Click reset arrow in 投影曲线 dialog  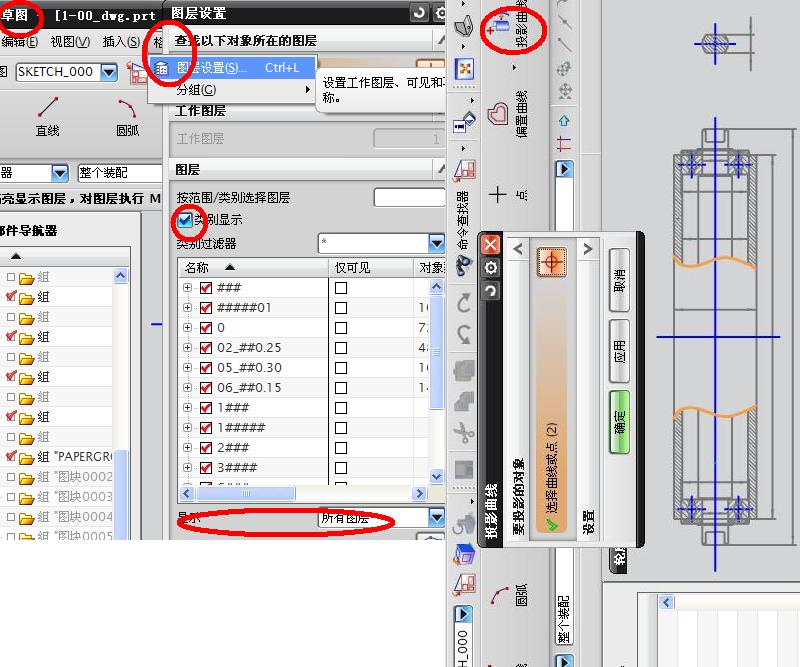490,290
